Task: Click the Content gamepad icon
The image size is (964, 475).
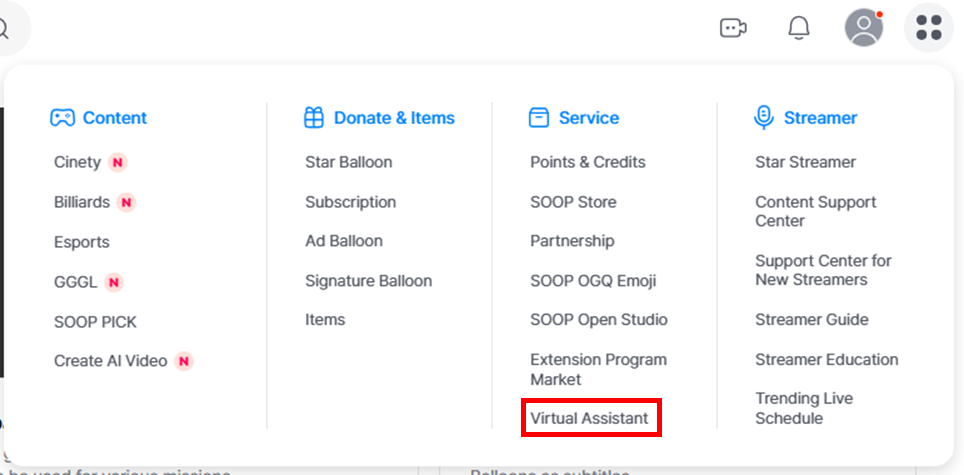Action: [x=62, y=118]
